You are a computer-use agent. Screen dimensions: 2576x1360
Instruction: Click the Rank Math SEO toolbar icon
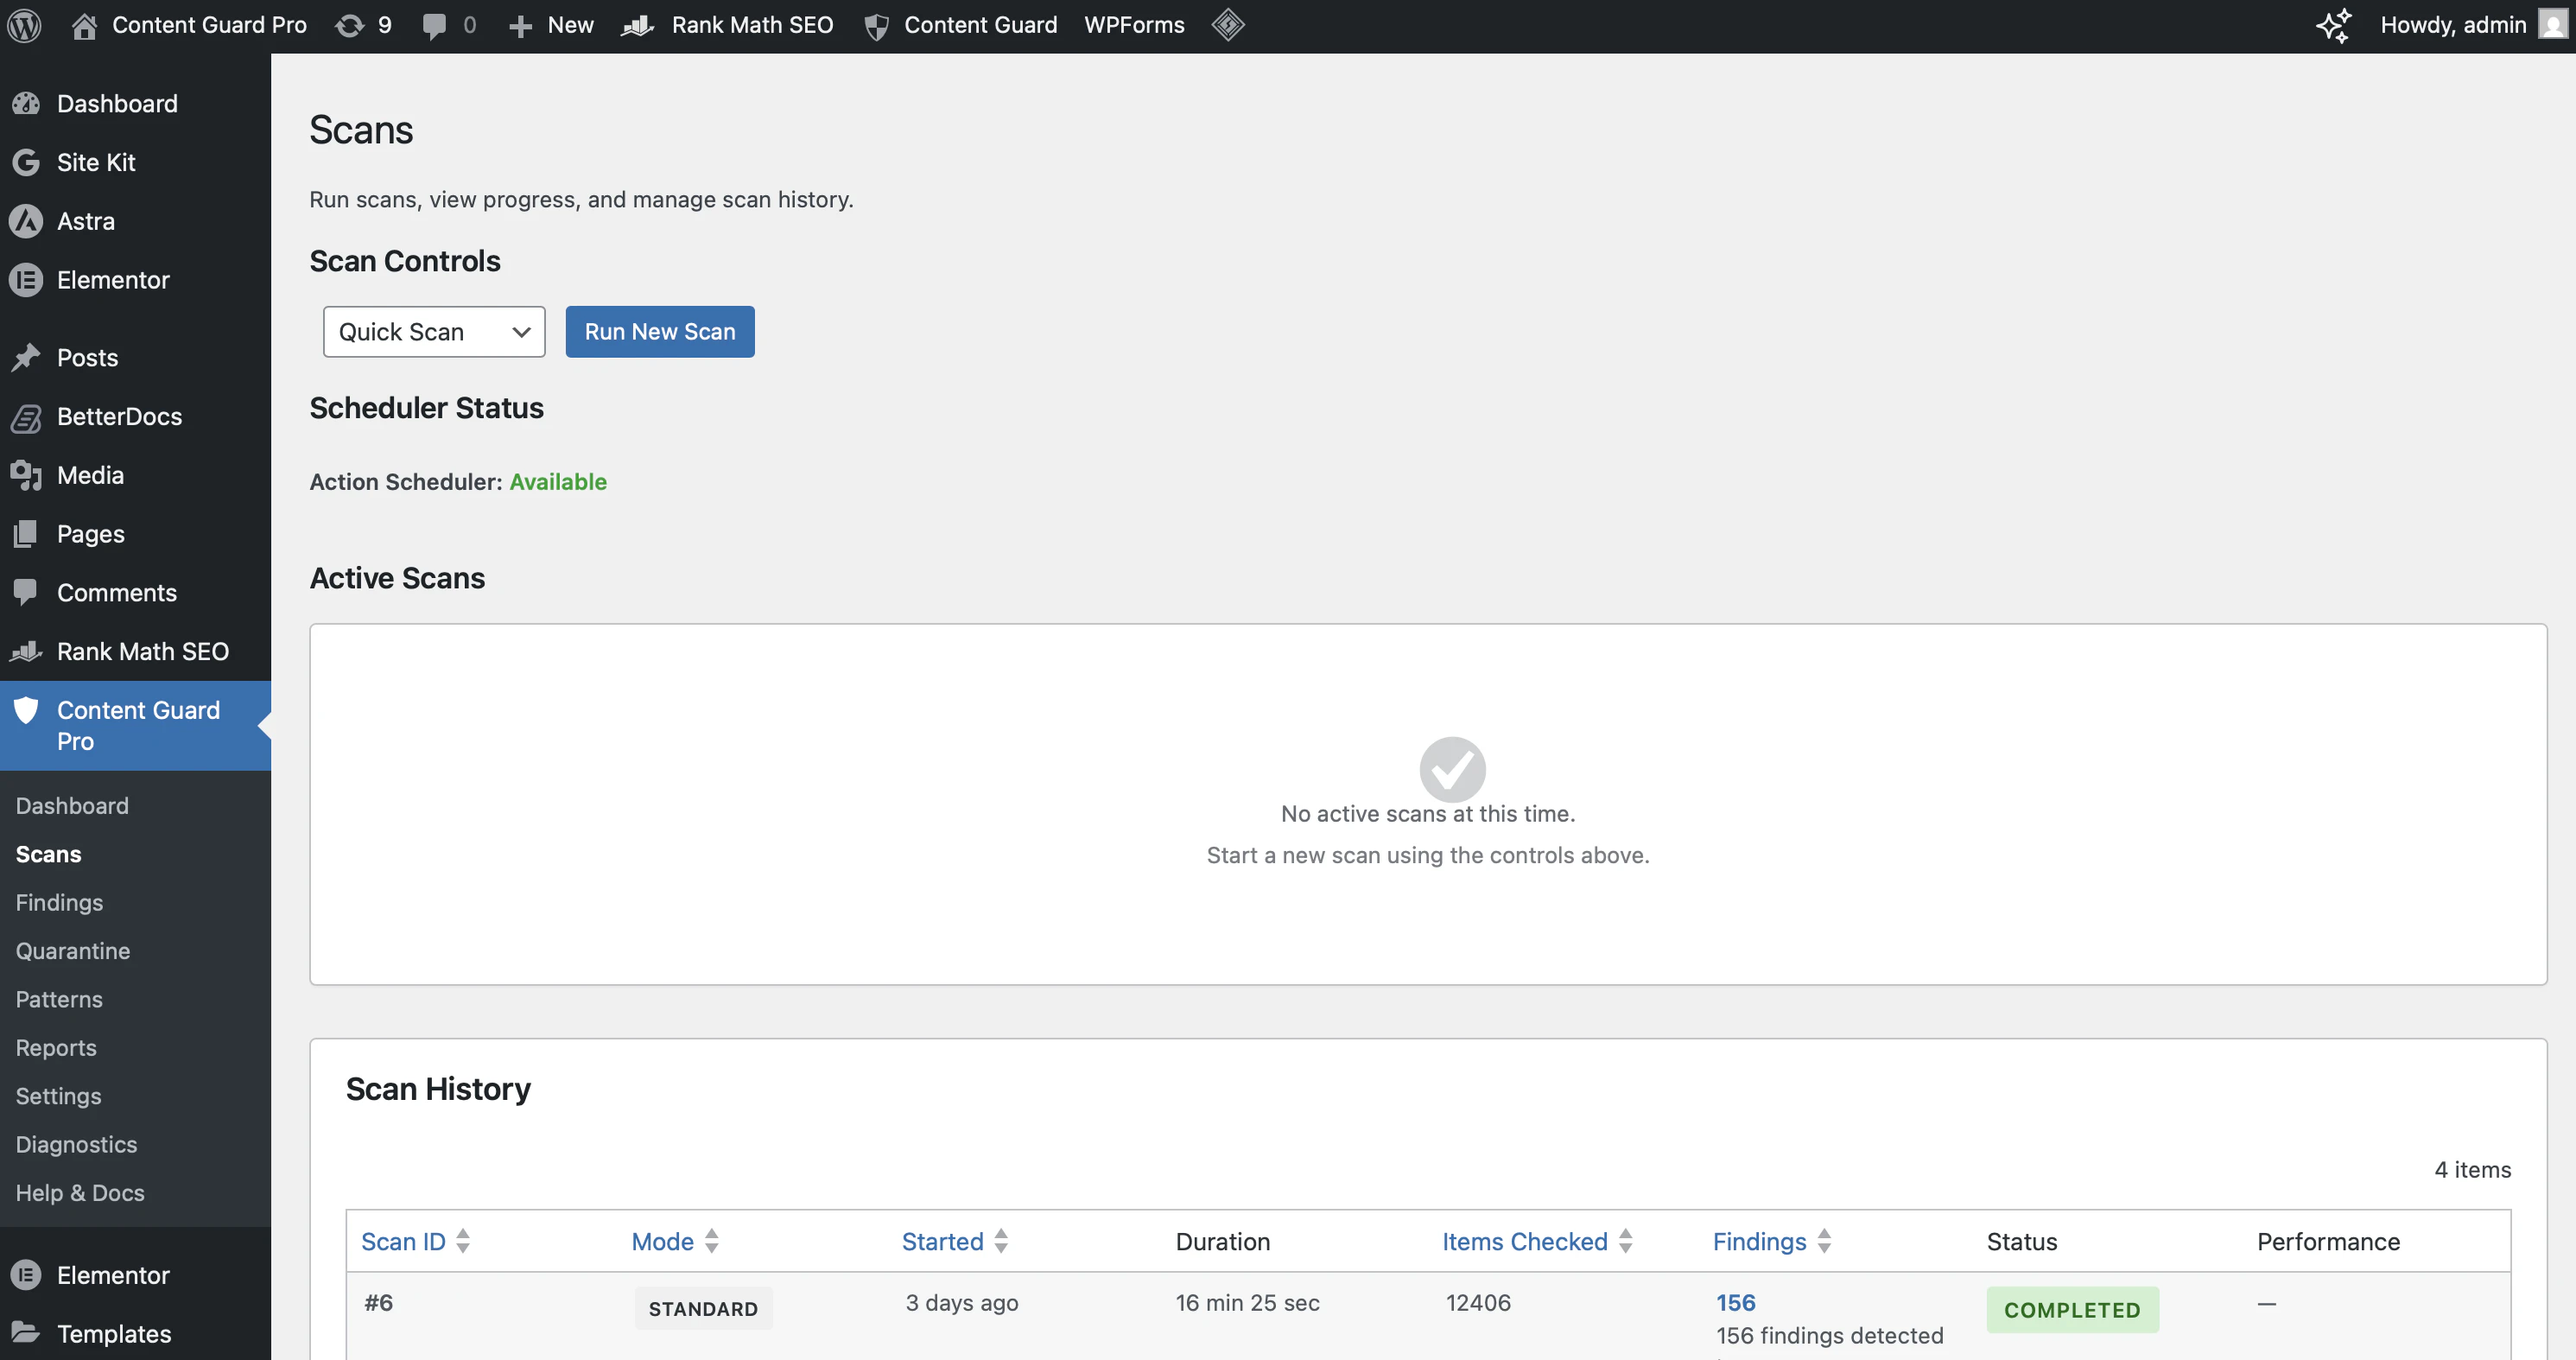pos(637,25)
